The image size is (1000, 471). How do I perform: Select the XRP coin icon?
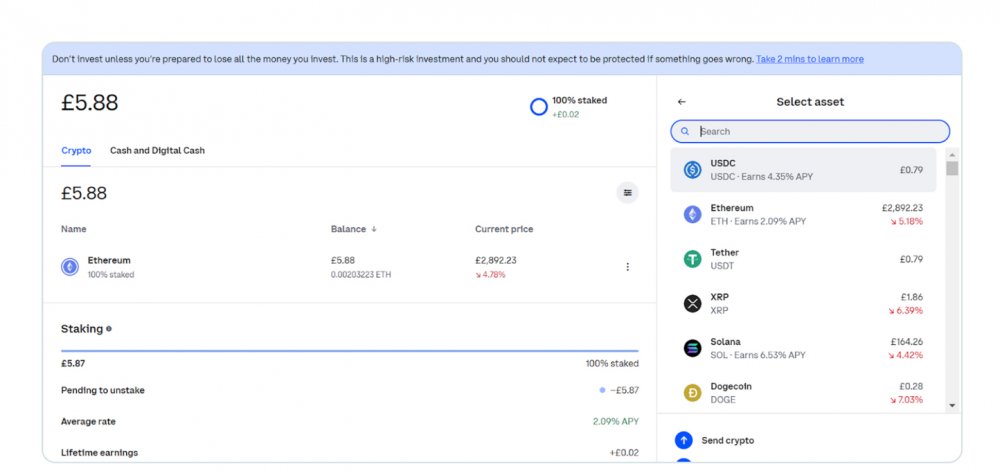pyautogui.click(x=693, y=304)
